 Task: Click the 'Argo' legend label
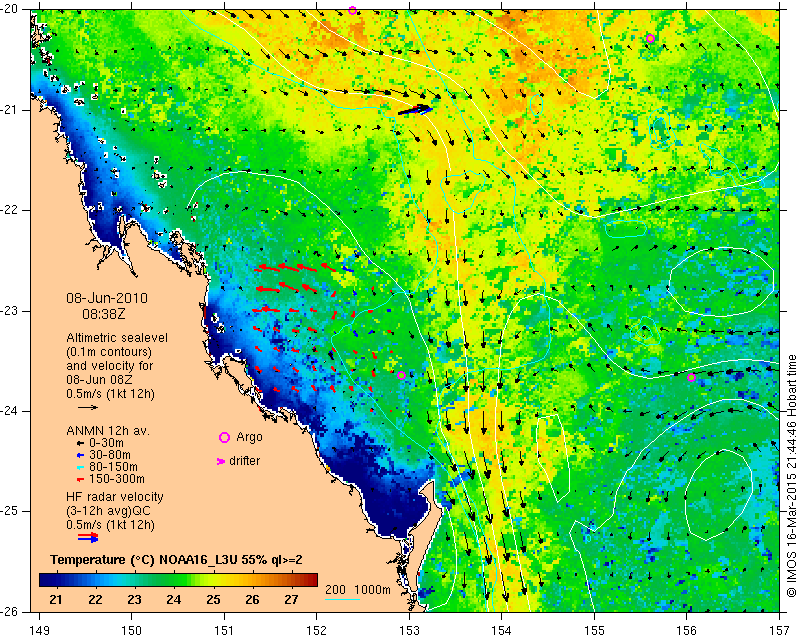[249, 437]
